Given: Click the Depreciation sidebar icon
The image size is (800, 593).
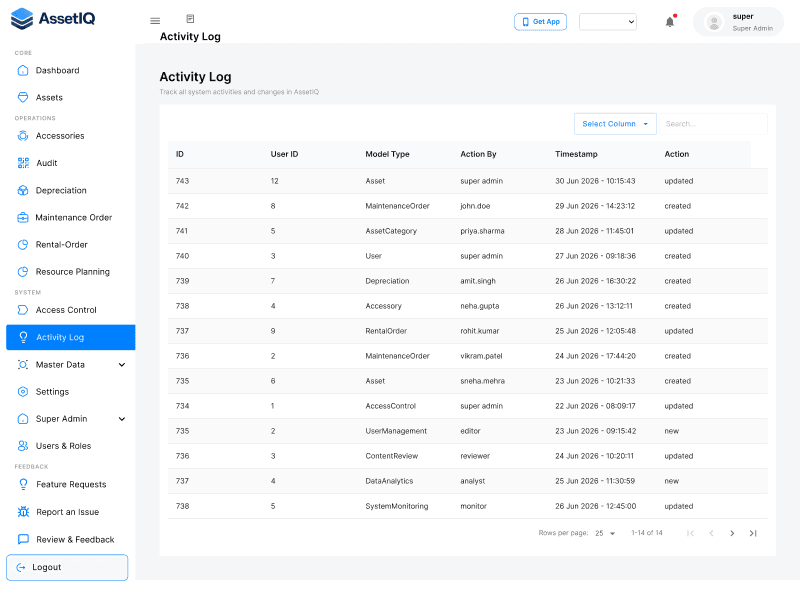Looking at the screenshot, I should click(x=23, y=190).
